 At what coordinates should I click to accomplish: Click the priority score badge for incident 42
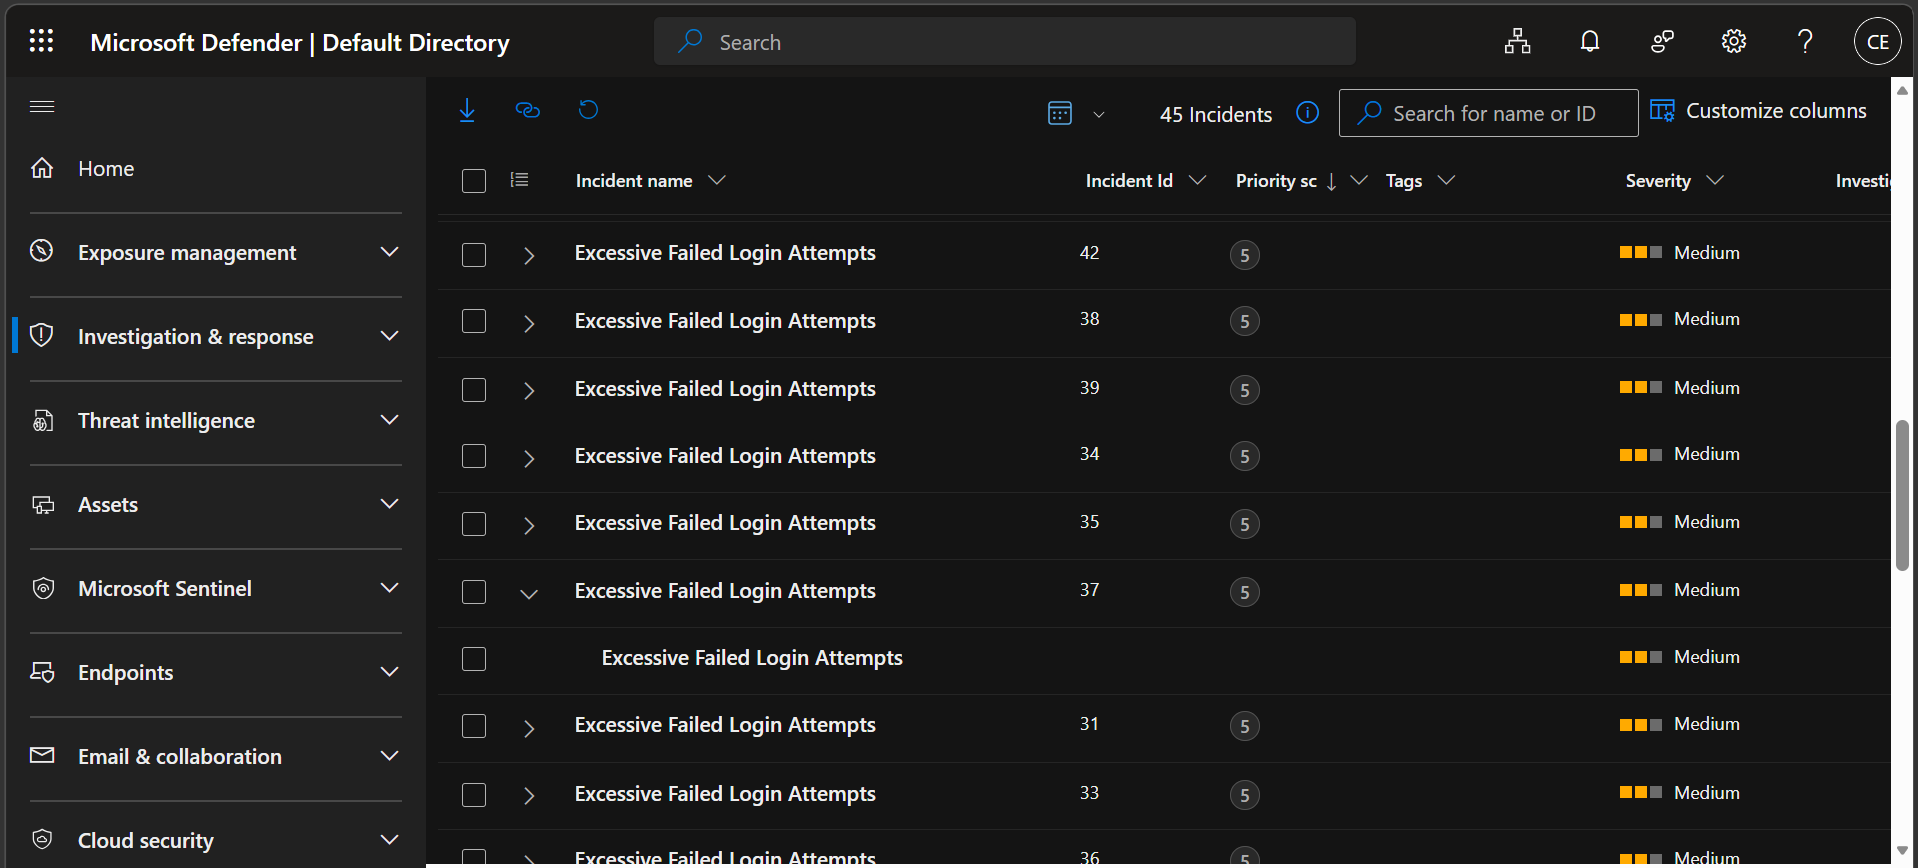pos(1245,255)
